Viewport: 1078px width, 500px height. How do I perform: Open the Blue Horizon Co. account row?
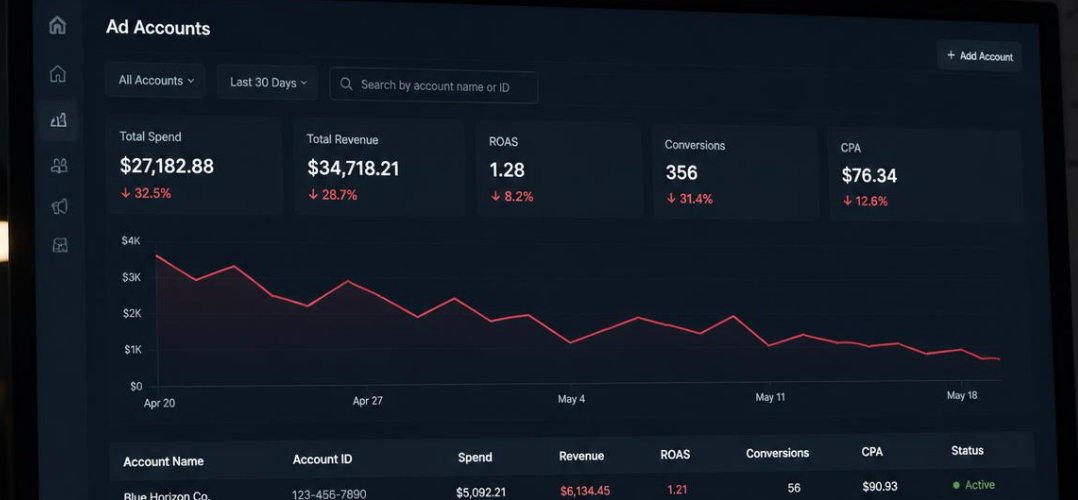tap(571, 491)
